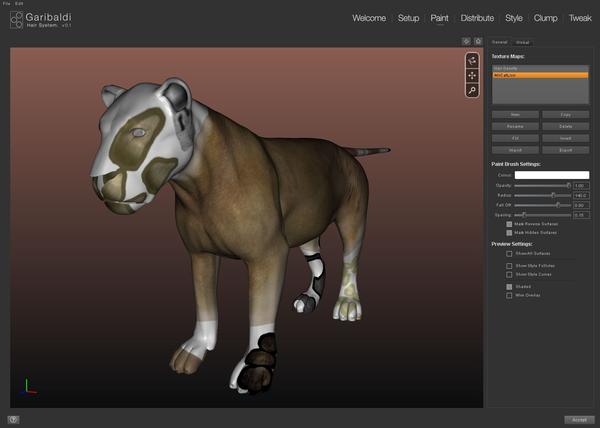The image size is (600, 428).
Task: Click the help icon in bottom-left corner
Action: (x=13, y=420)
